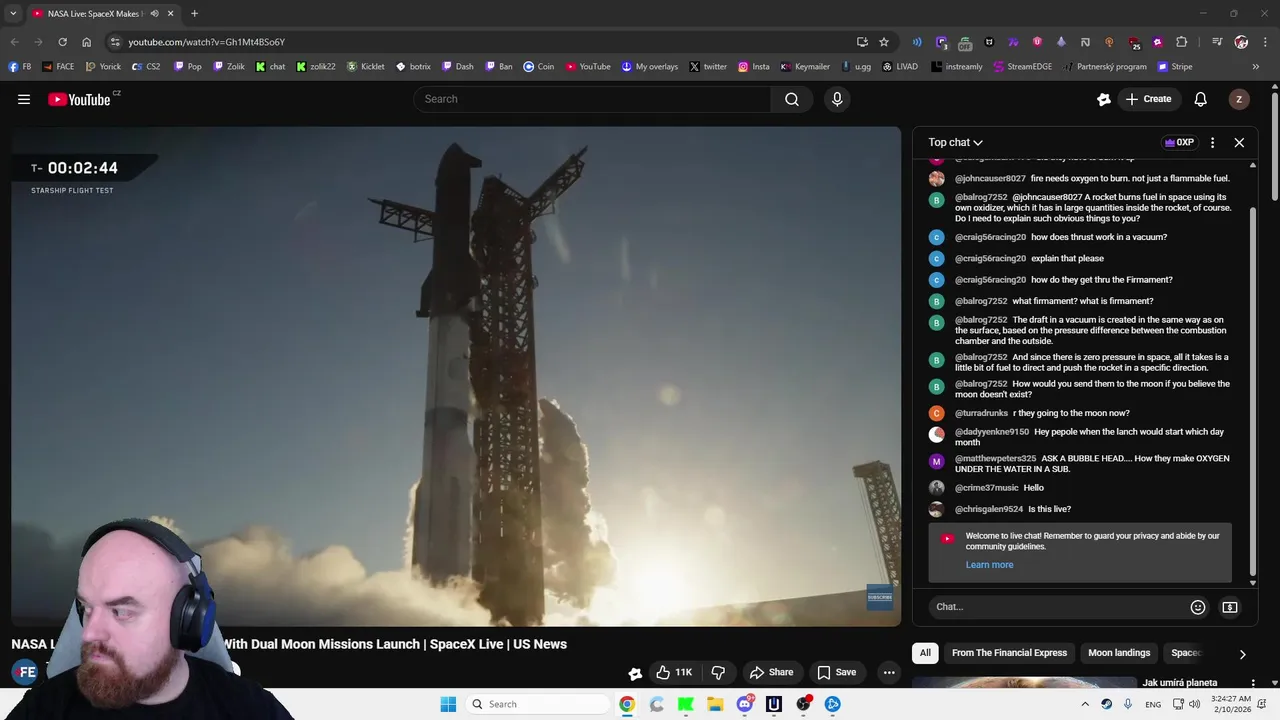Open the Keymailer bookmark
1280x720 pixels.
pyautogui.click(x=806, y=67)
